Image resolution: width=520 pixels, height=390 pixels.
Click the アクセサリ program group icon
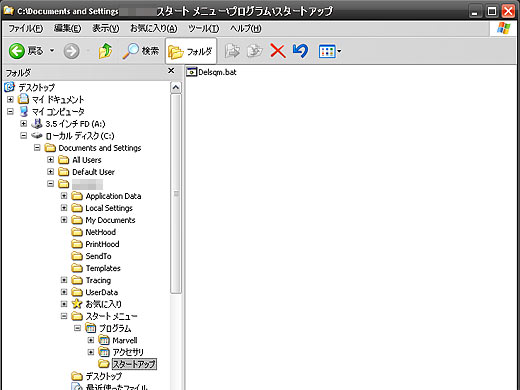(104, 352)
